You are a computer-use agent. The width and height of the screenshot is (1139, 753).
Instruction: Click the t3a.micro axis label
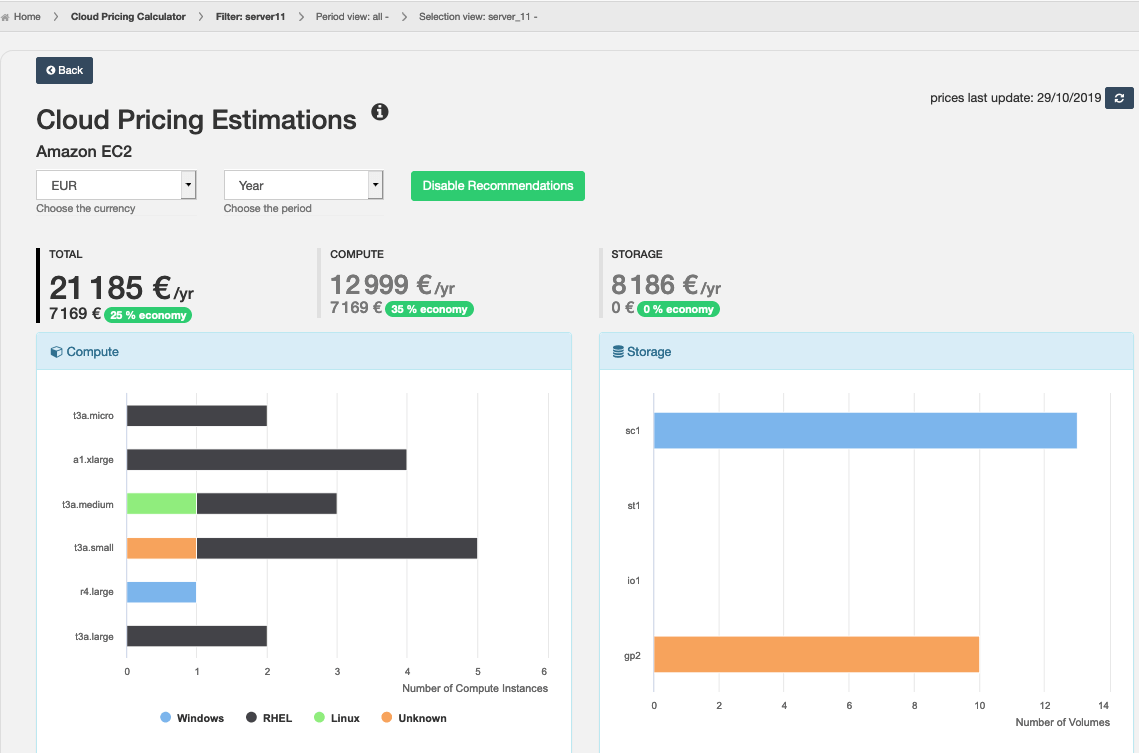(93, 416)
